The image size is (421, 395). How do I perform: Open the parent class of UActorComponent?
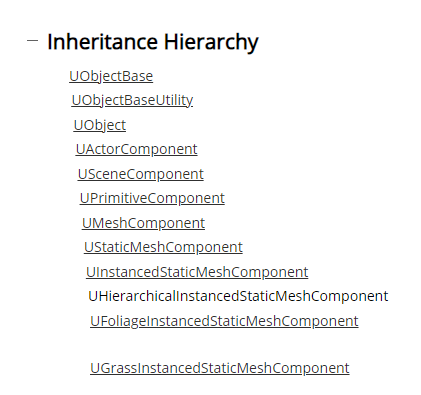pyautogui.click(x=100, y=125)
